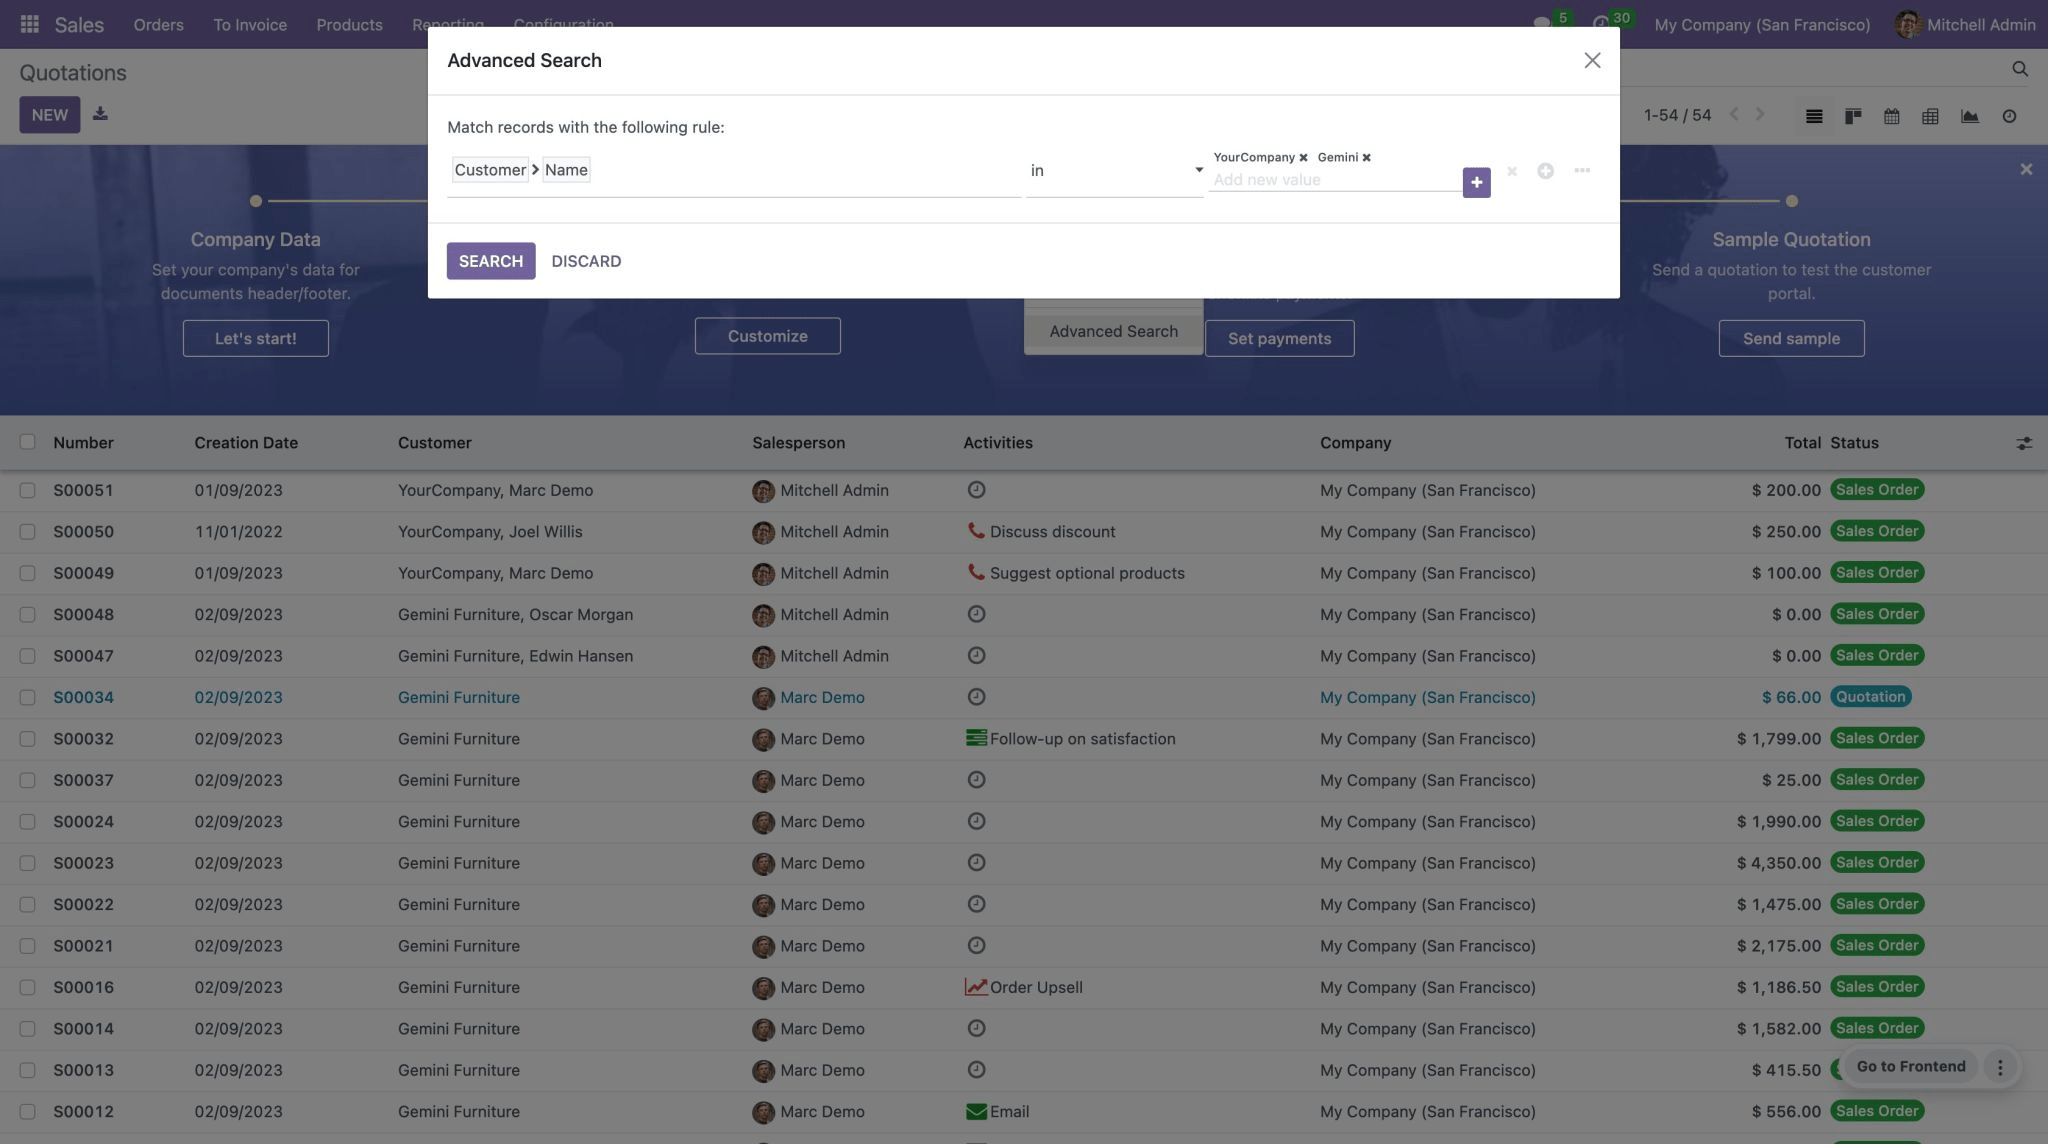The width and height of the screenshot is (2048, 1144).
Task: Open the rule's ellipsis options menu
Action: point(1581,170)
